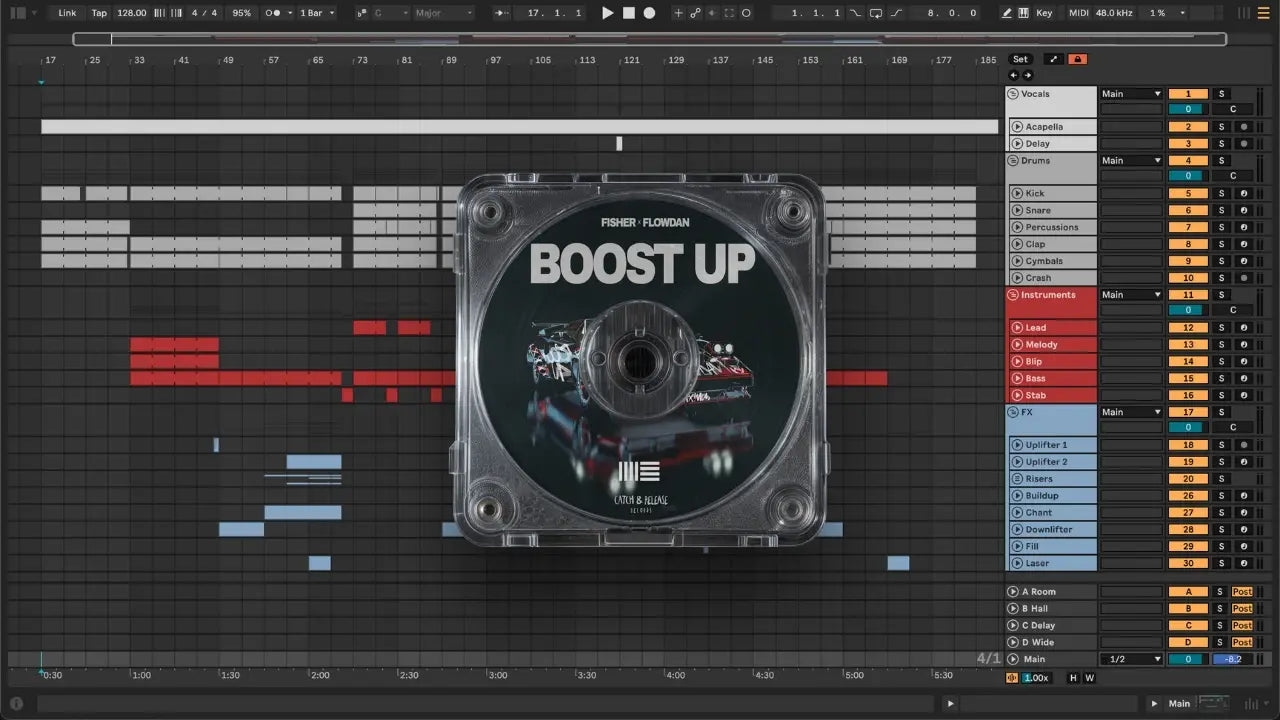Click the Capture MIDI bracket icon

click(729, 13)
